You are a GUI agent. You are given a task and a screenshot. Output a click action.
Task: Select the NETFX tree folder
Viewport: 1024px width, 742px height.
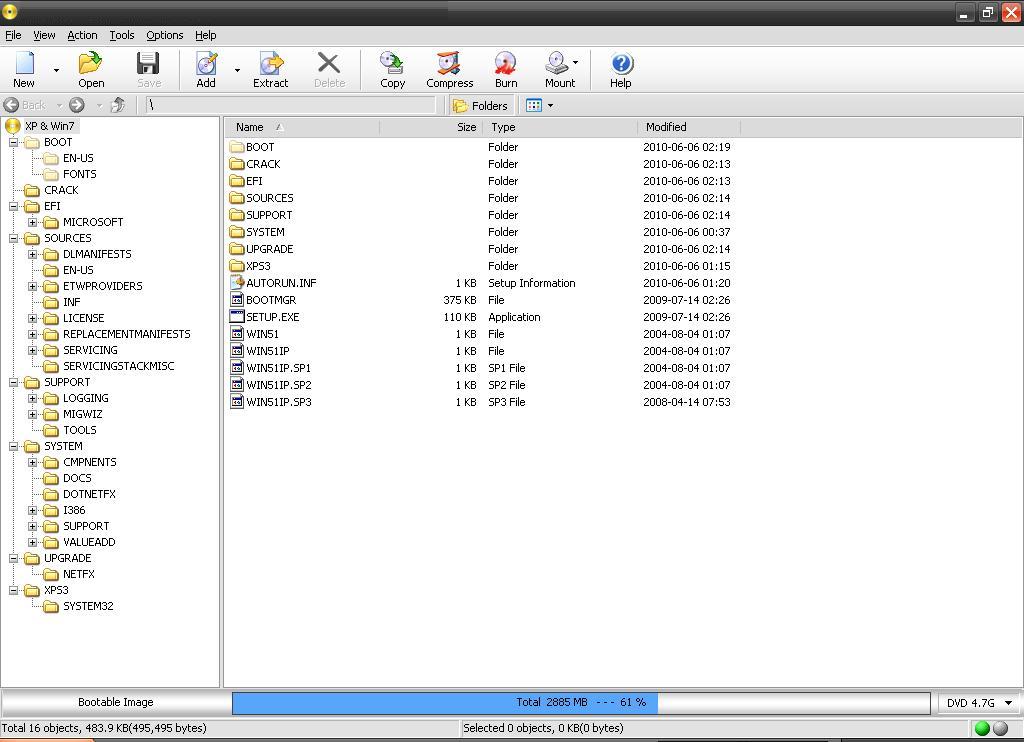79,574
